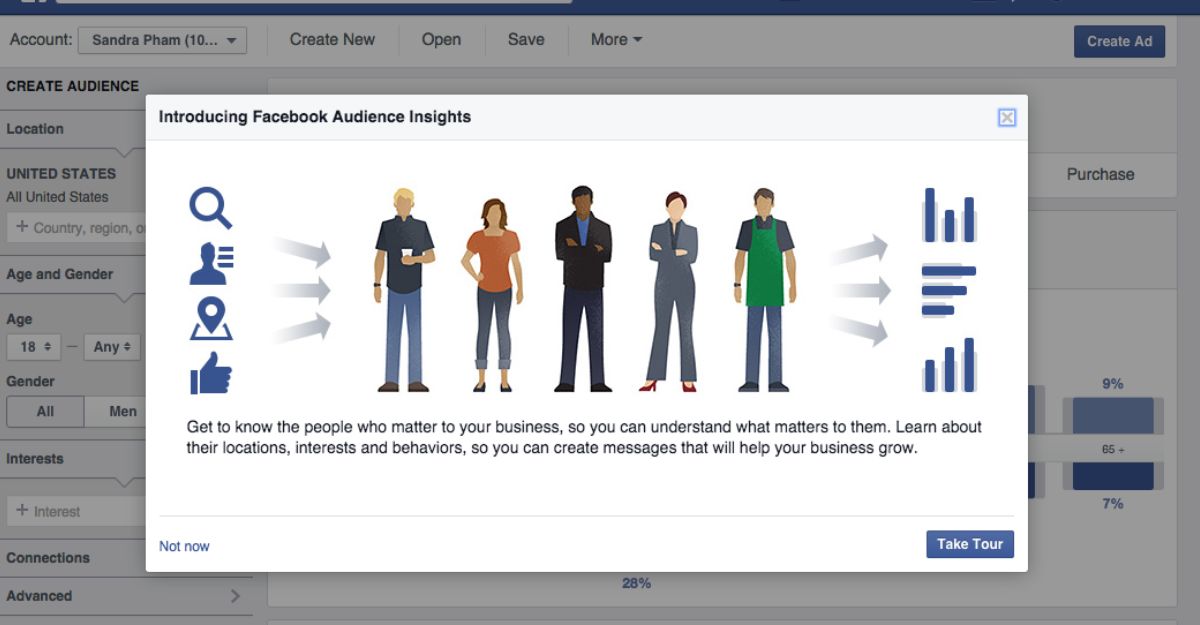Focus the Country, region location input
1200x625 pixels.
click(x=77, y=227)
